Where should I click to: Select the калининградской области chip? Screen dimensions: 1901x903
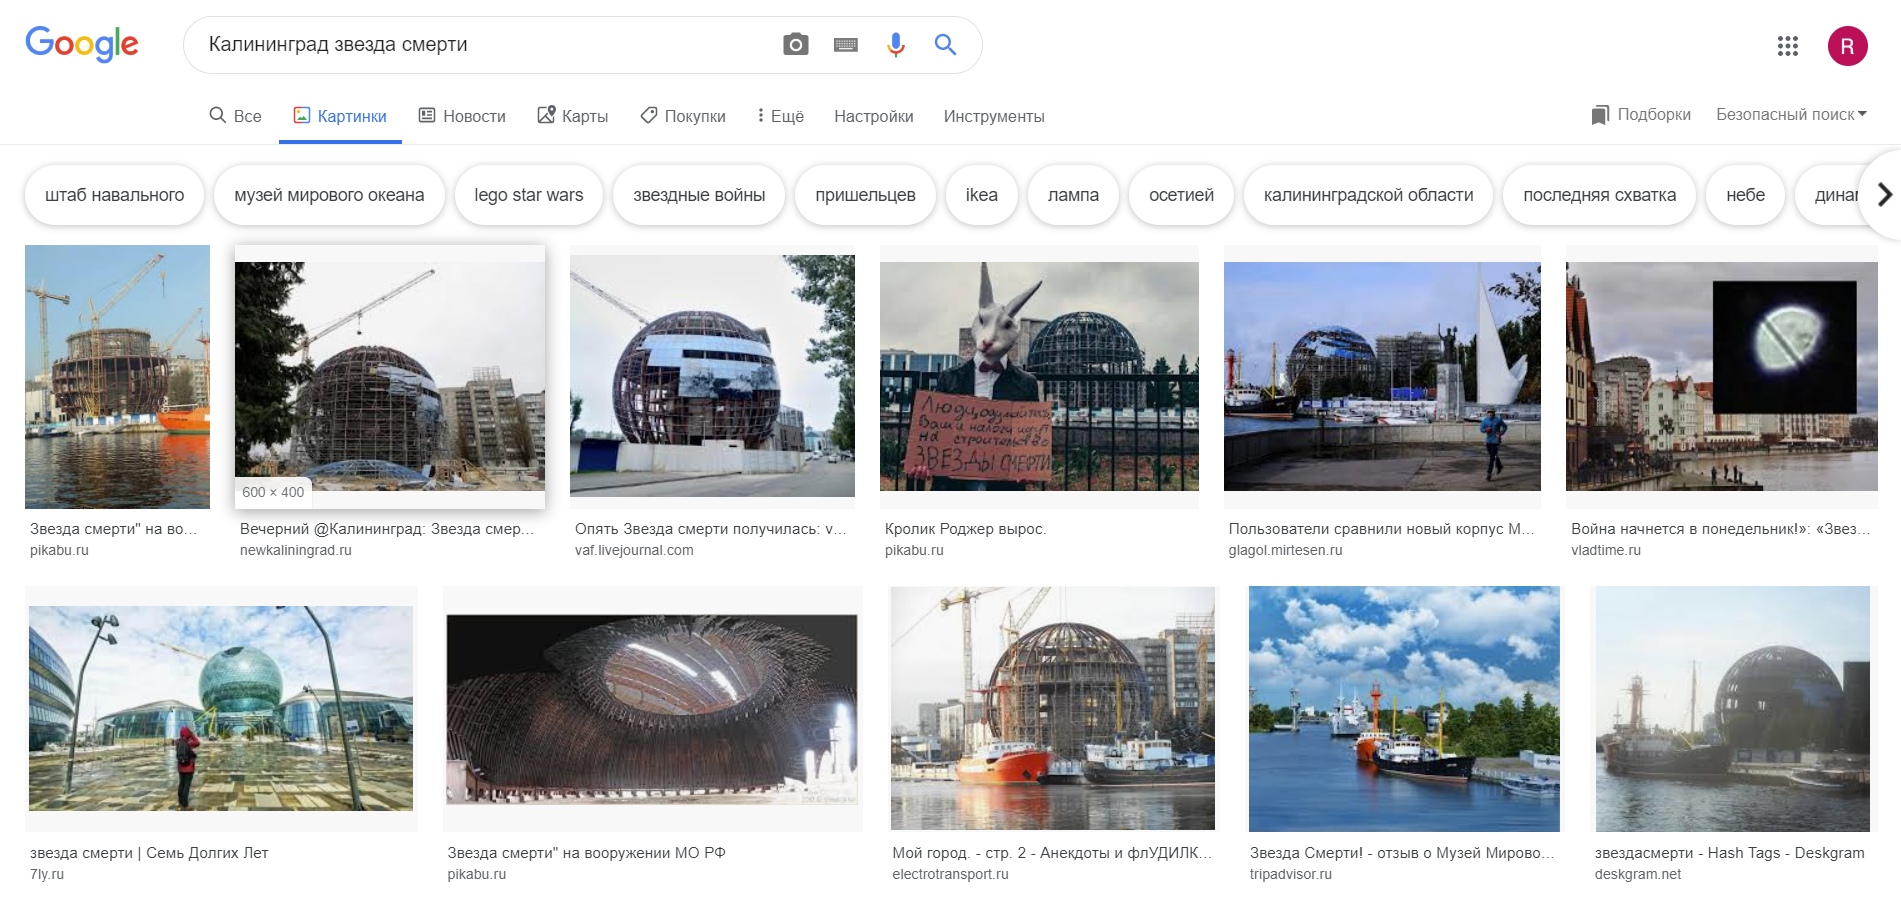click(1368, 195)
